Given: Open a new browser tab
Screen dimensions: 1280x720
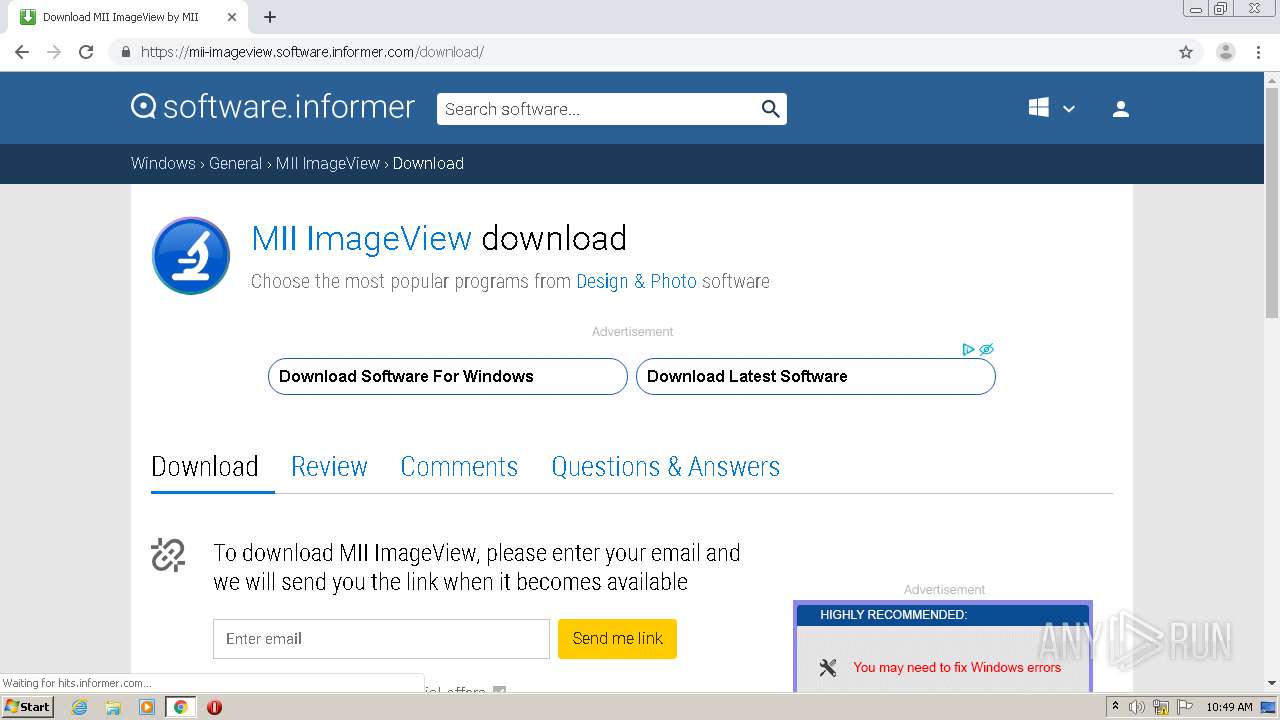Looking at the screenshot, I should click(x=270, y=17).
